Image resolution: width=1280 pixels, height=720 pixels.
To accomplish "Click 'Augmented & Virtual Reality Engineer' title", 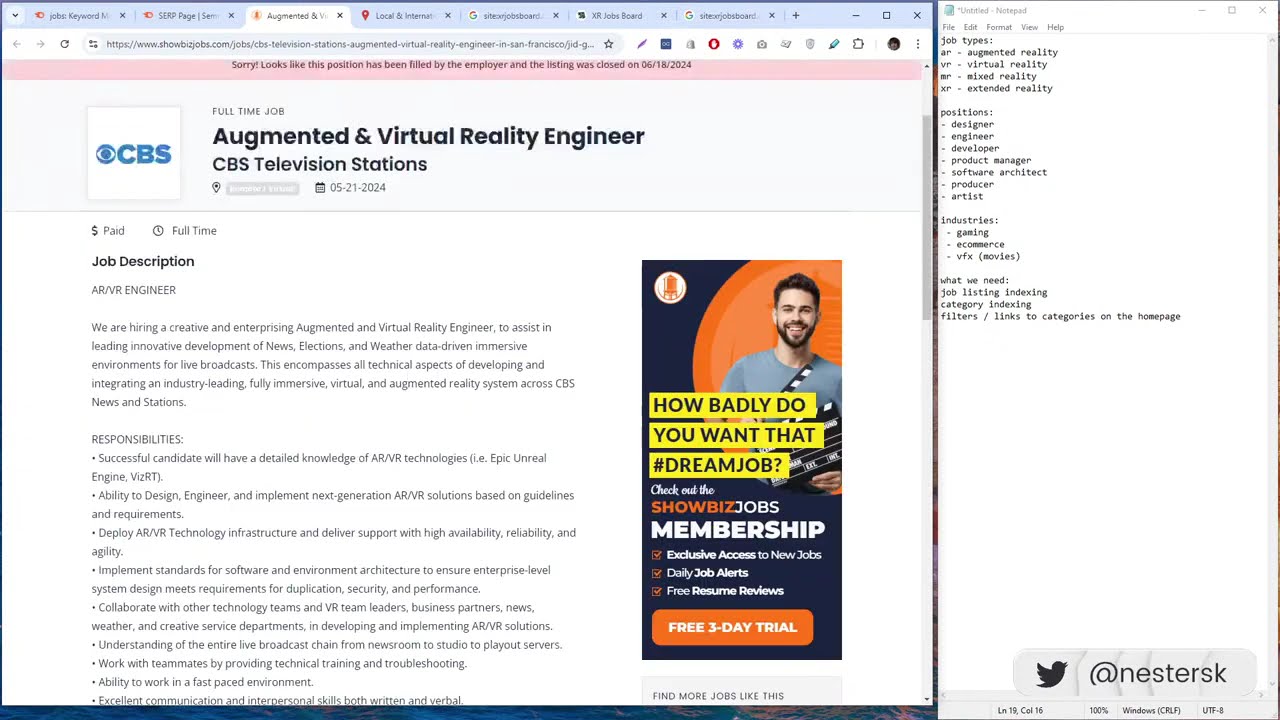I will click(x=428, y=136).
